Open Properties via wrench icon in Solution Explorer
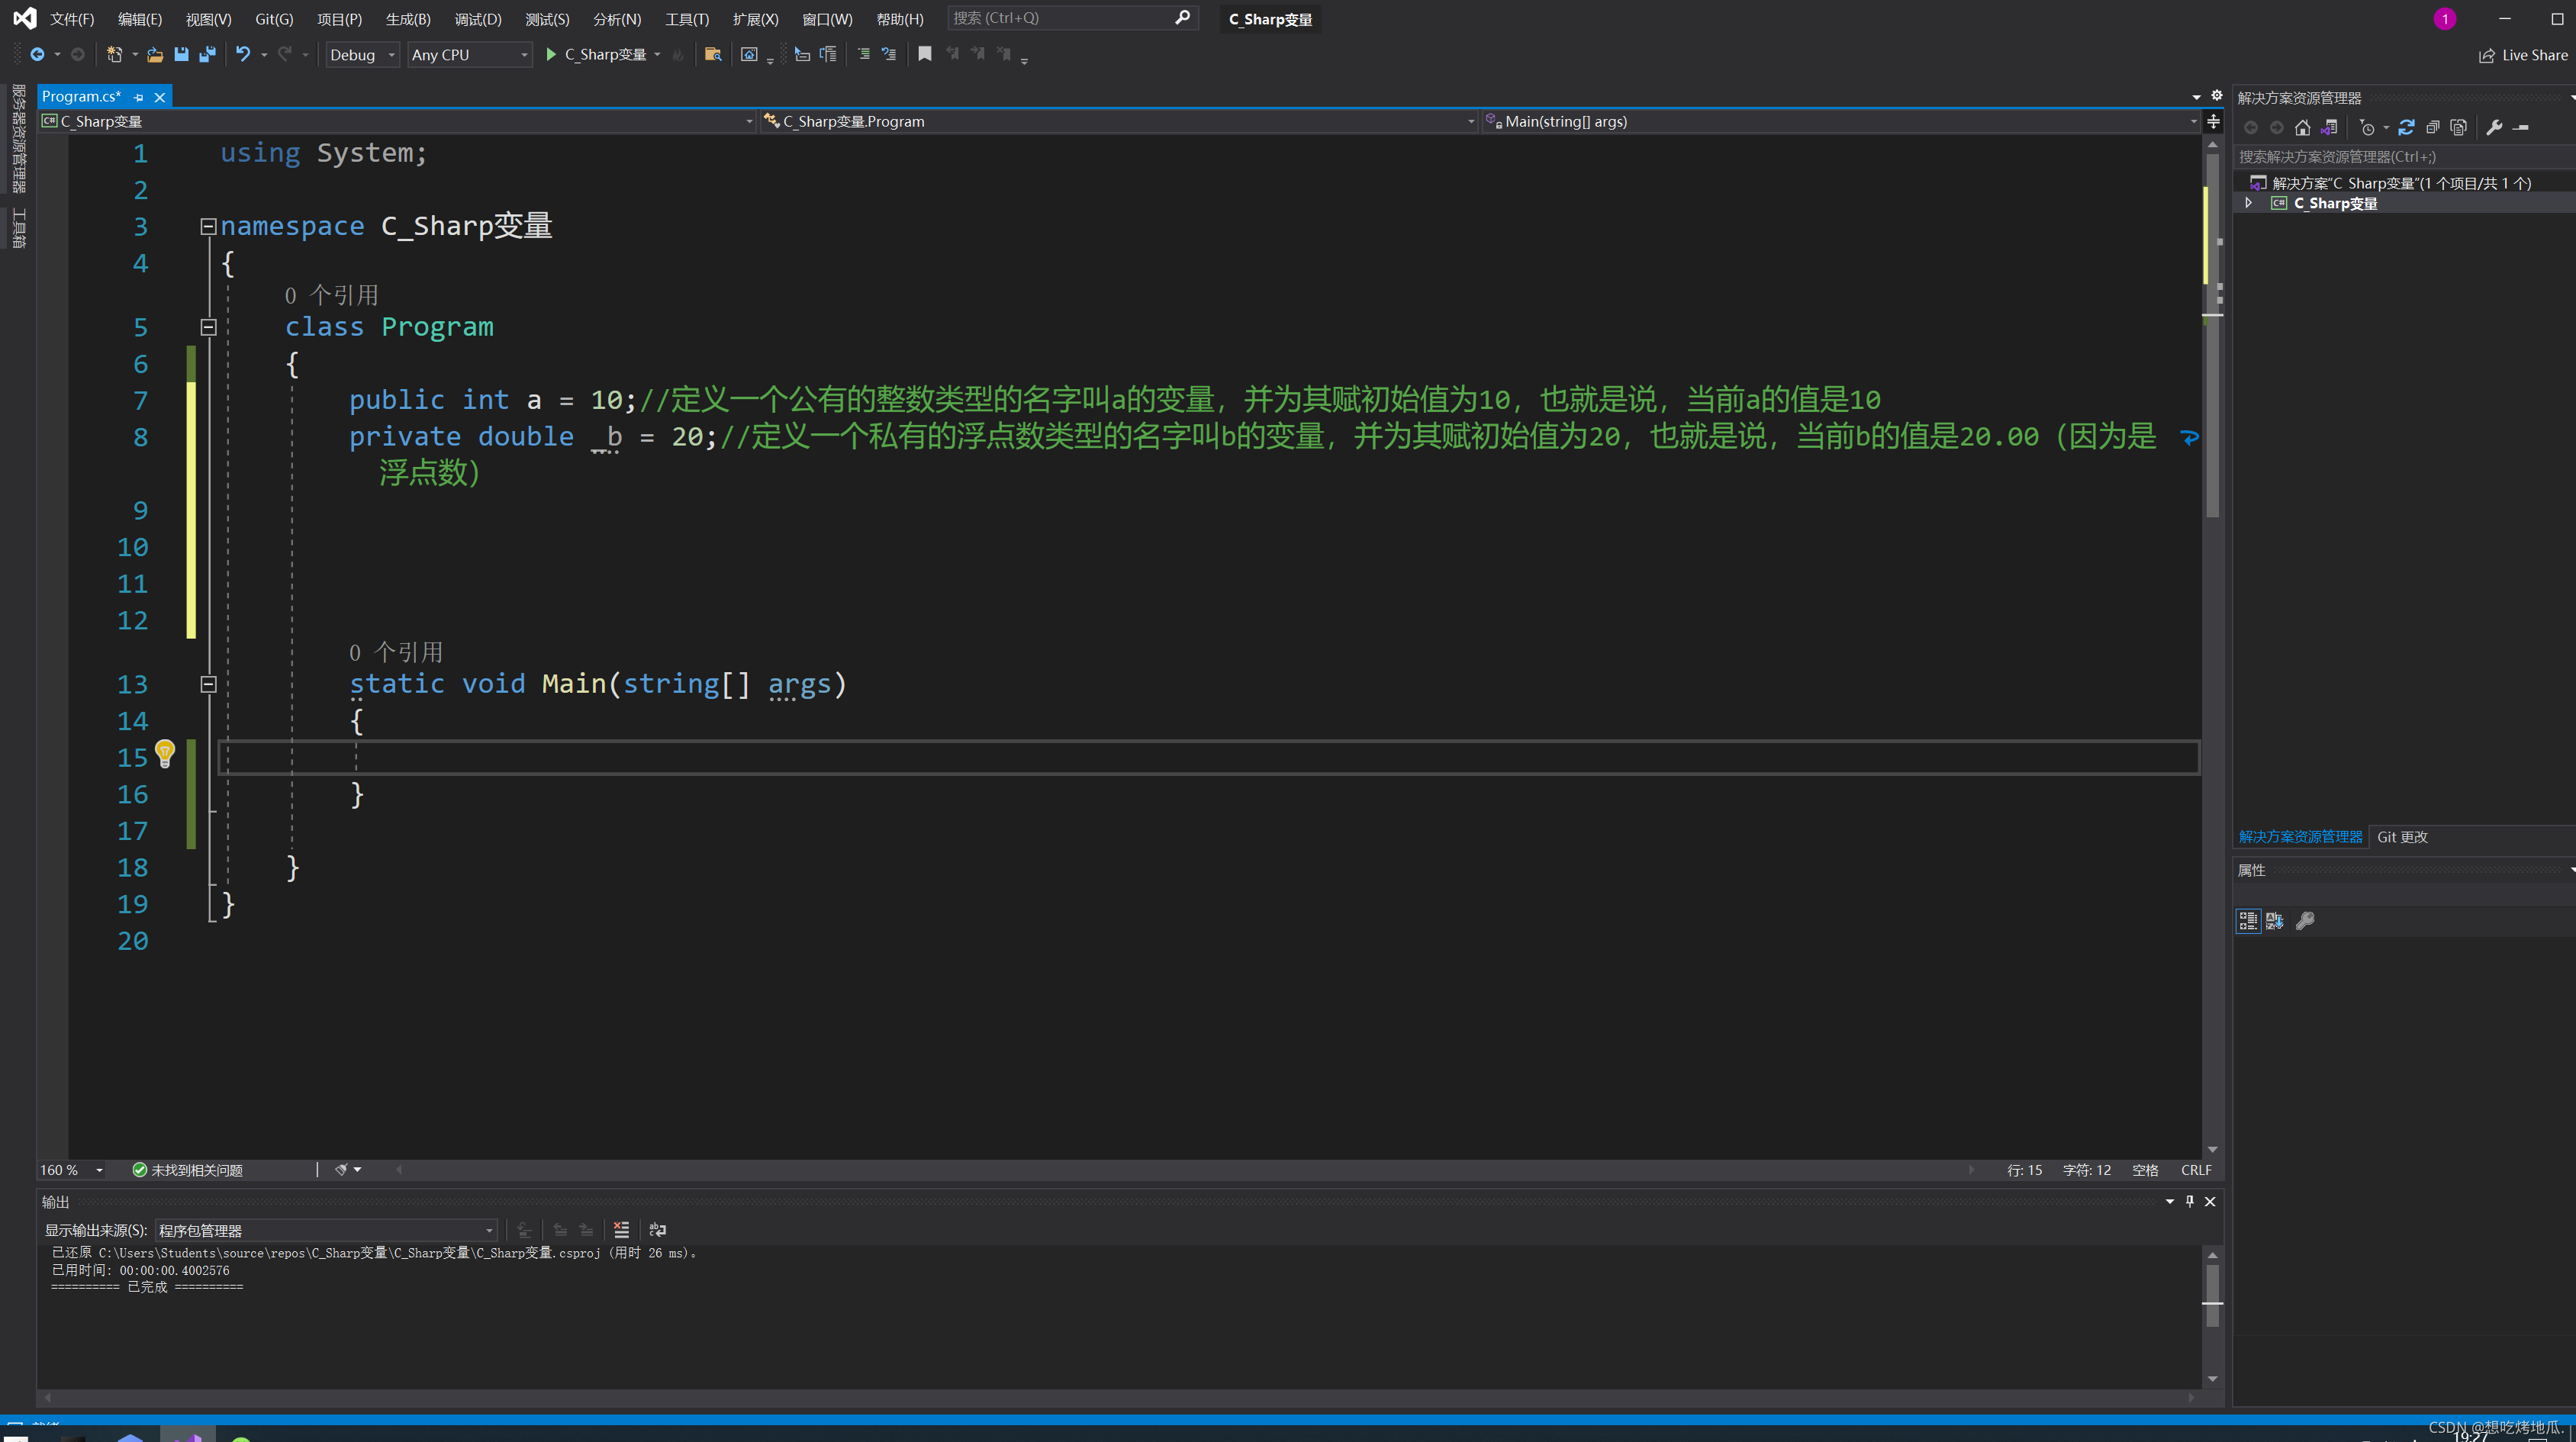Viewport: 2576px width, 1442px height. 2495,128
